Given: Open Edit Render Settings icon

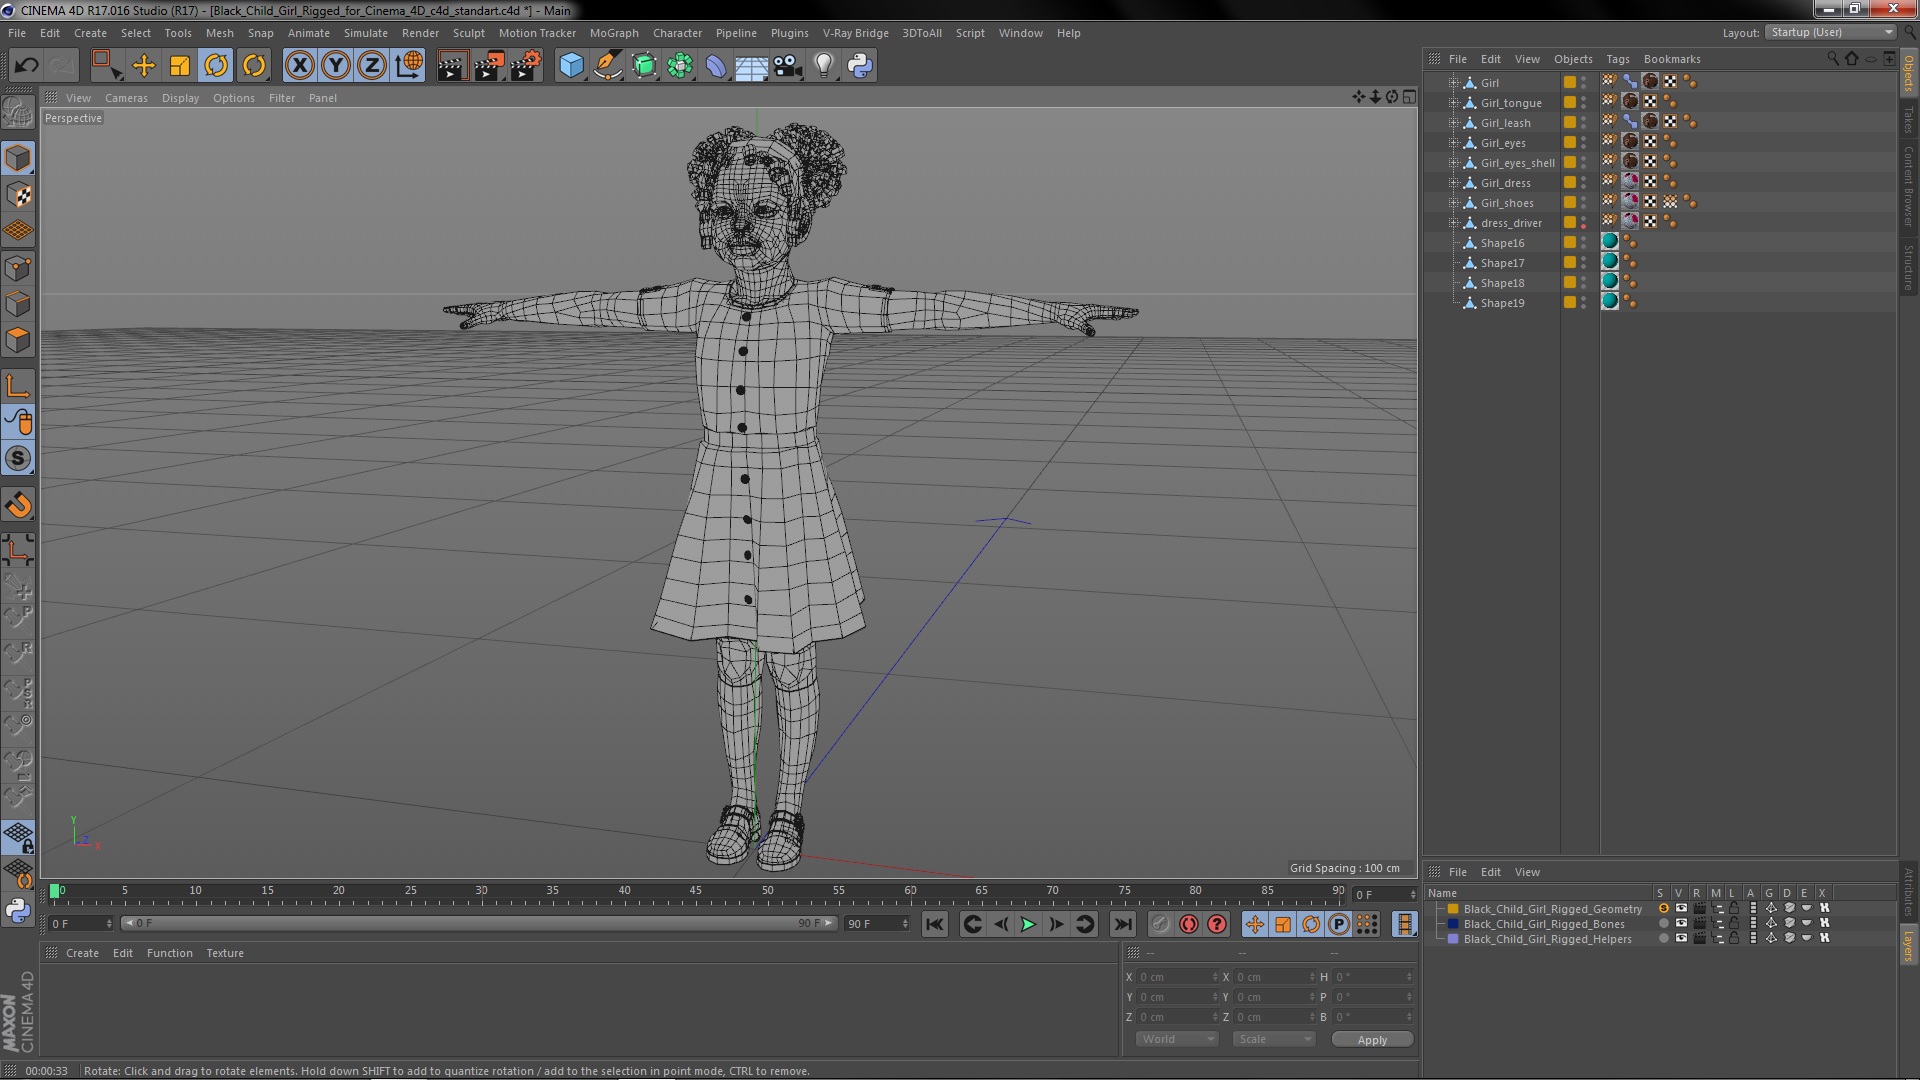Looking at the screenshot, I should pyautogui.click(x=526, y=66).
